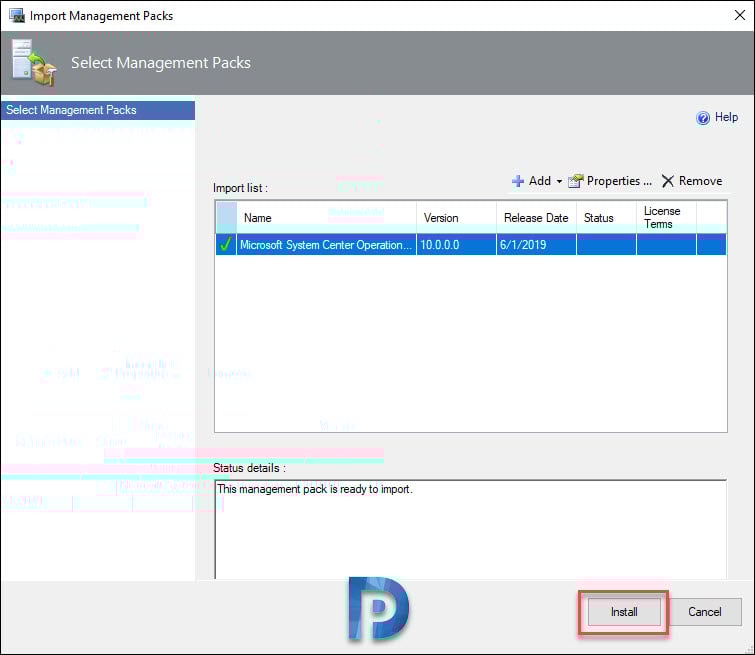Sort by the Name column header
Viewport: 755px width, 655px height.
coord(326,218)
